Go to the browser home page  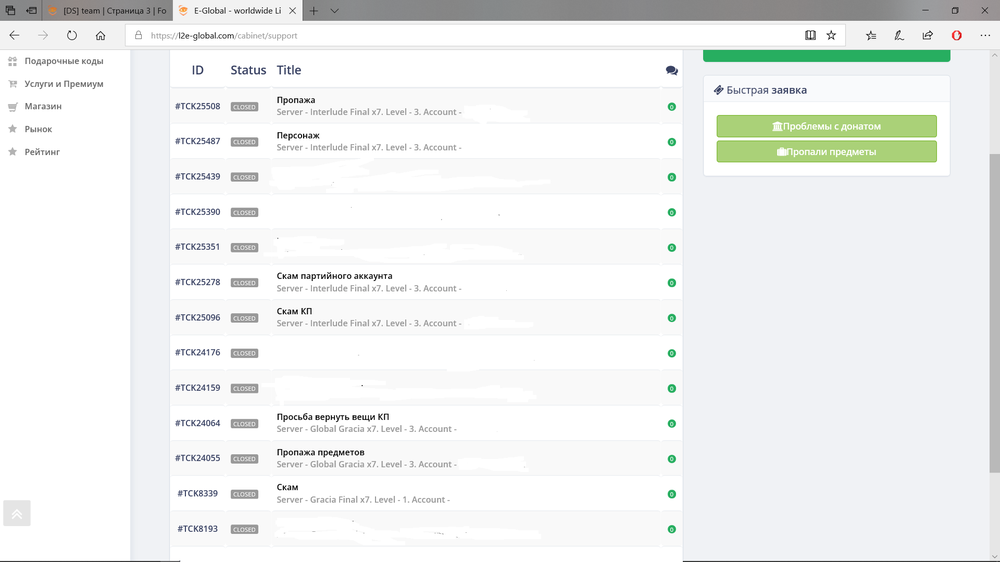(x=100, y=35)
